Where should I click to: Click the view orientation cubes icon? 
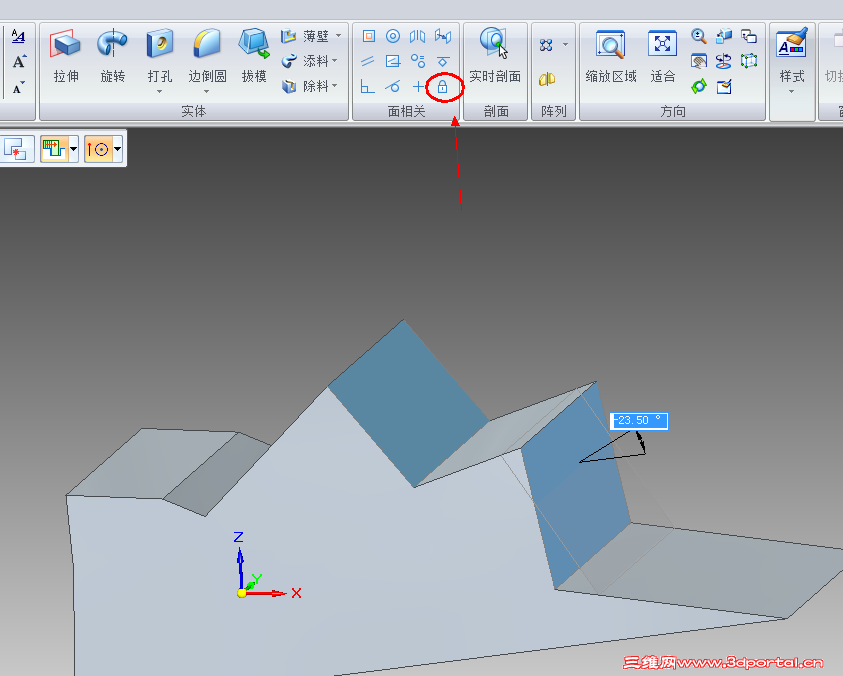724,36
